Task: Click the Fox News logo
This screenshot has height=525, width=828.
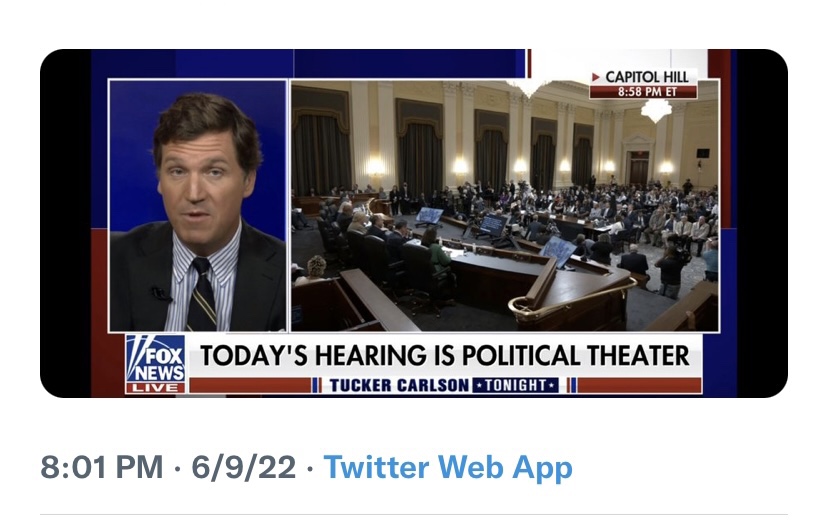Action: (x=155, y=358)
